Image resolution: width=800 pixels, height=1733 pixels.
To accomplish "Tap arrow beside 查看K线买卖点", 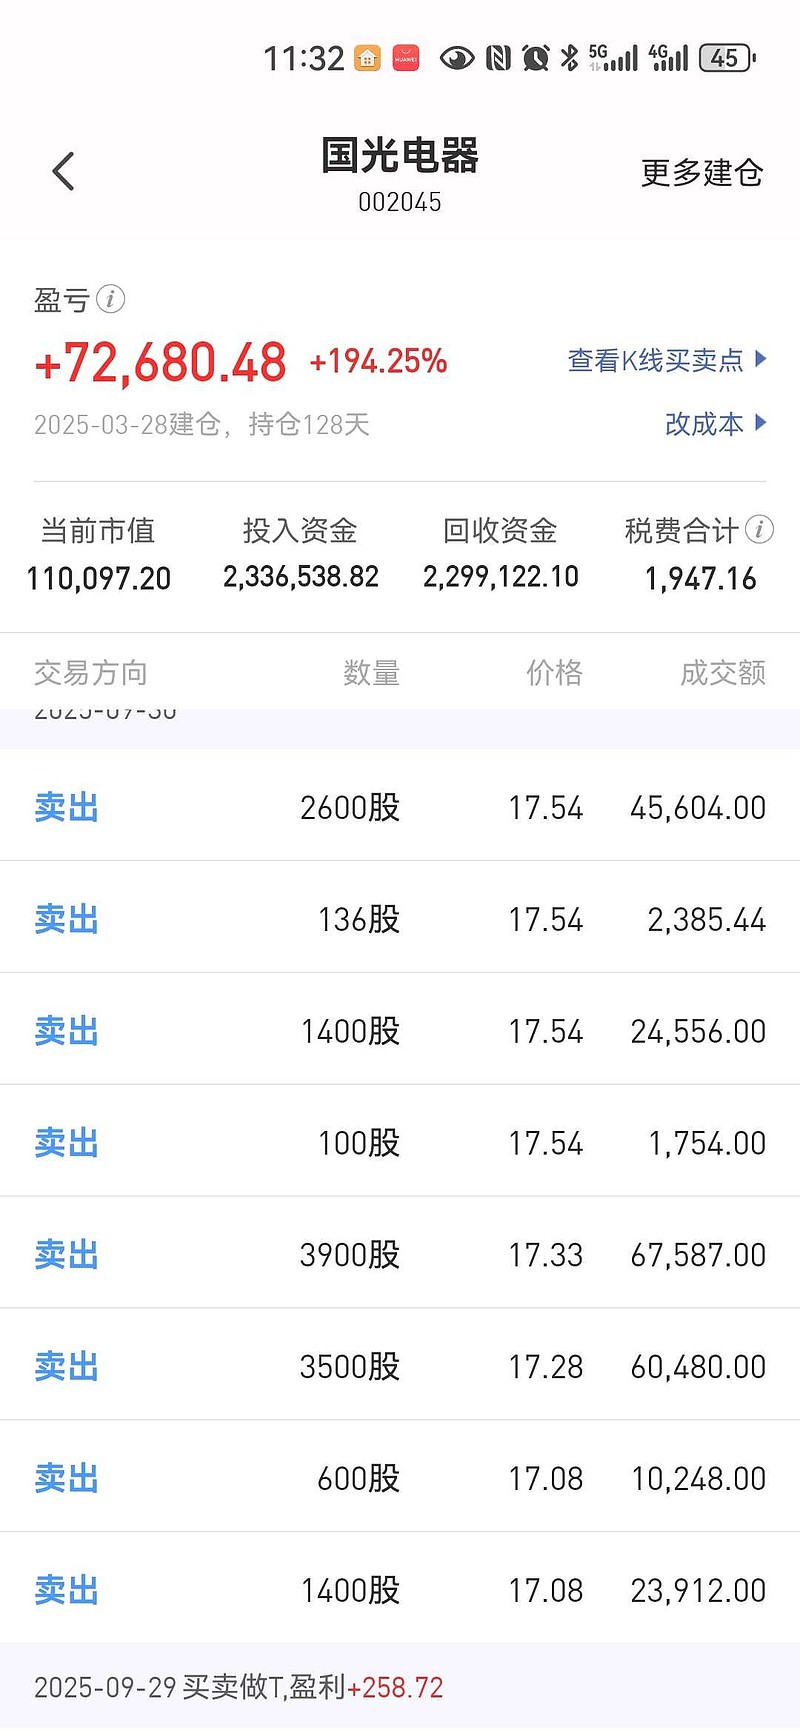I will [x=761, y=359].
